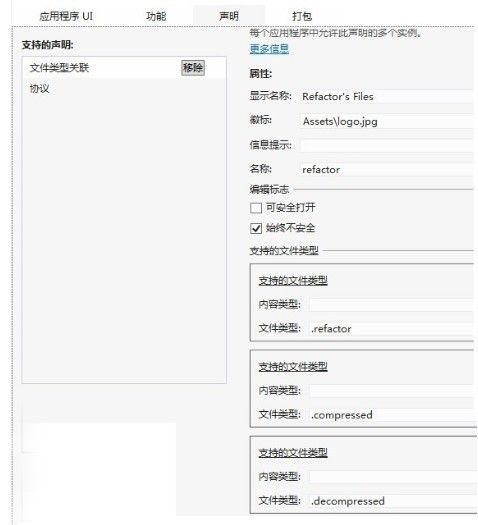The image size is (478, 525).
Task: Switch to the 应用程序 UI tab
Action: click(66, 16)
